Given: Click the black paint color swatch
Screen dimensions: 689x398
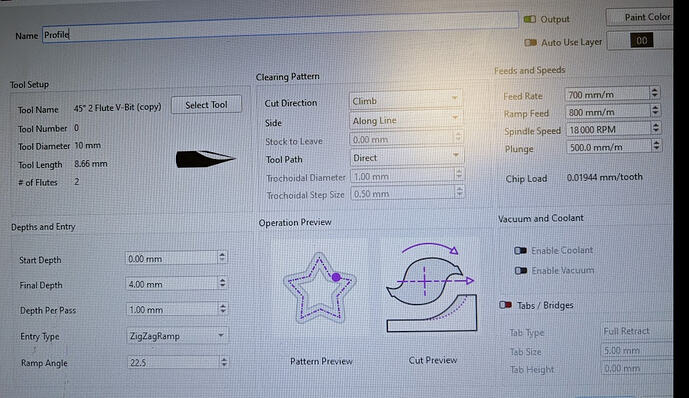Looking at the screenshot, I should [x=641, y=40].
